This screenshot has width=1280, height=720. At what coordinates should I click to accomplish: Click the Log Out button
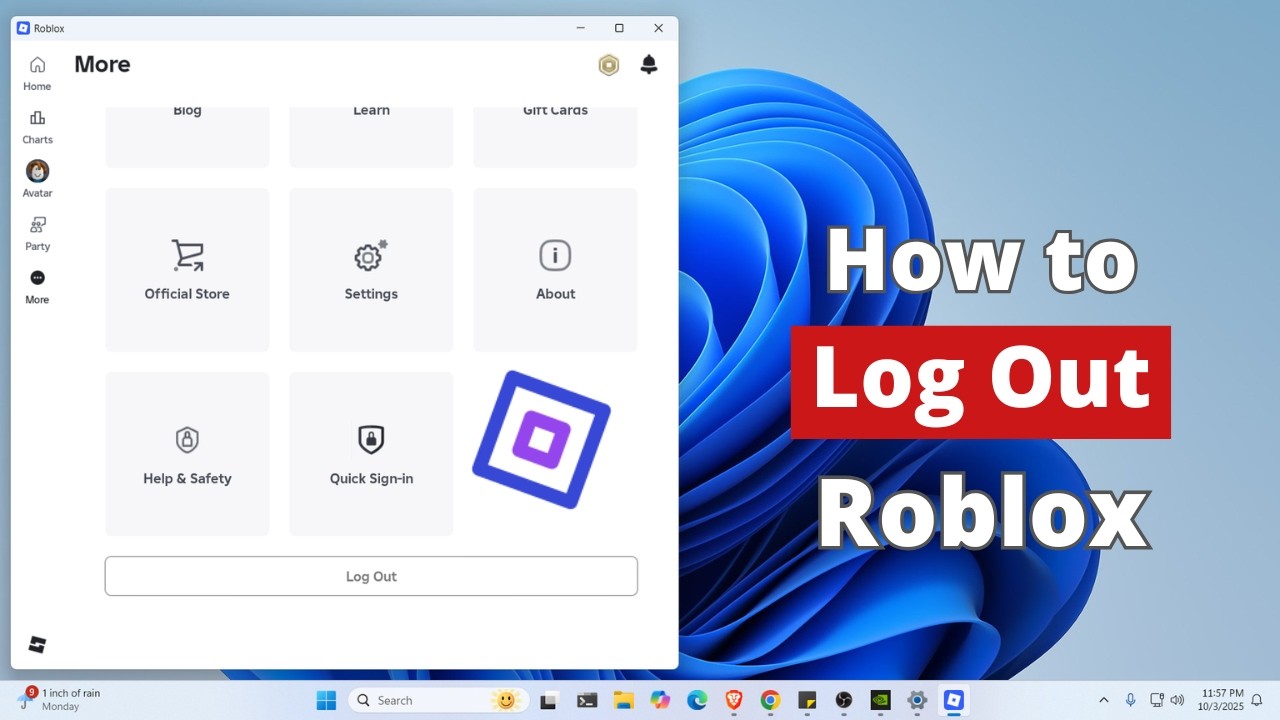[371, 576]
